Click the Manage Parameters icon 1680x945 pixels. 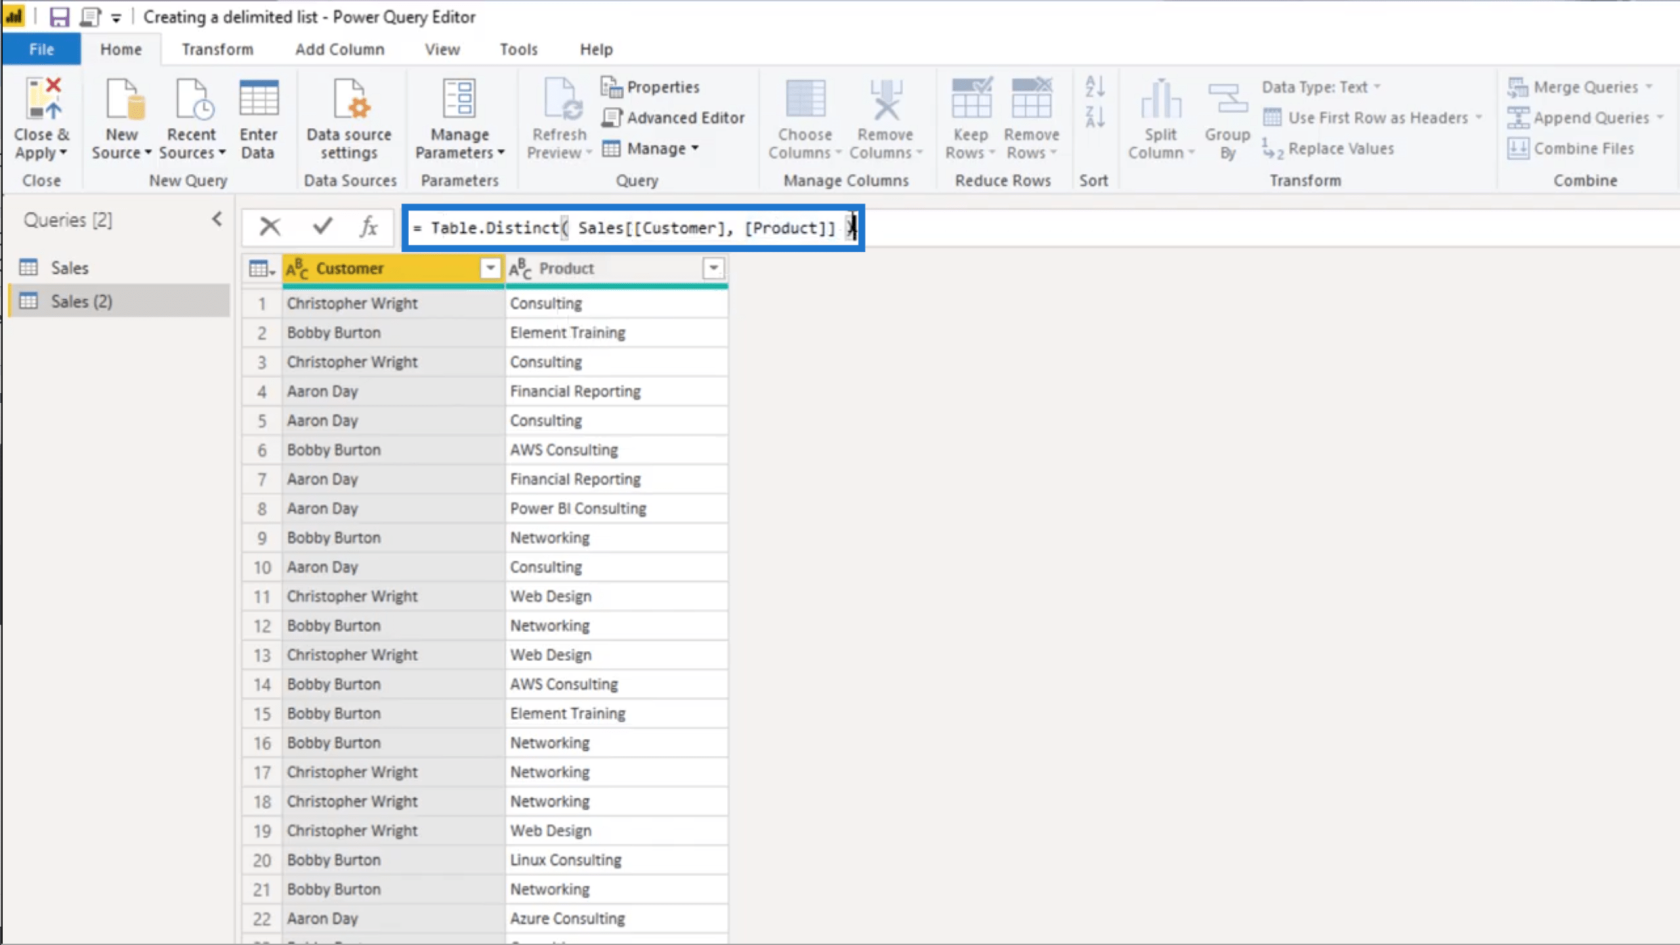tap(459, 100)
